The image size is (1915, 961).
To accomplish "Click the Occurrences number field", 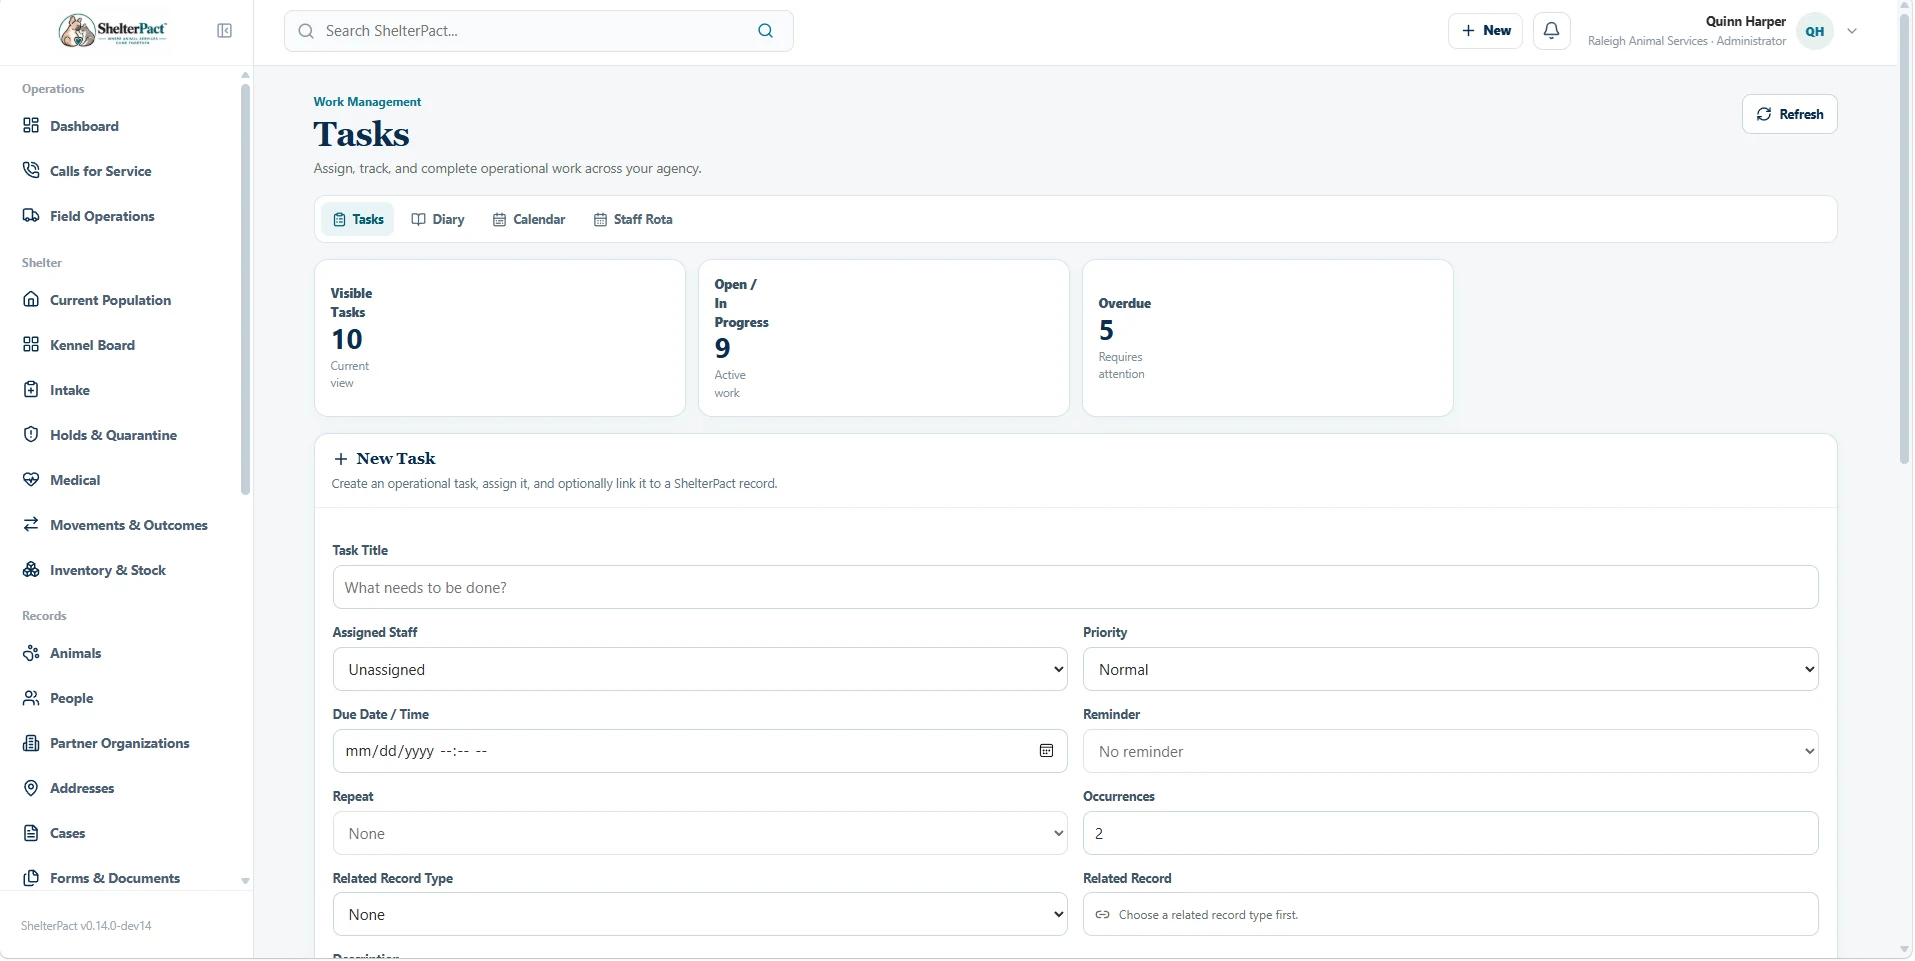I will (x=1450, y=833).
